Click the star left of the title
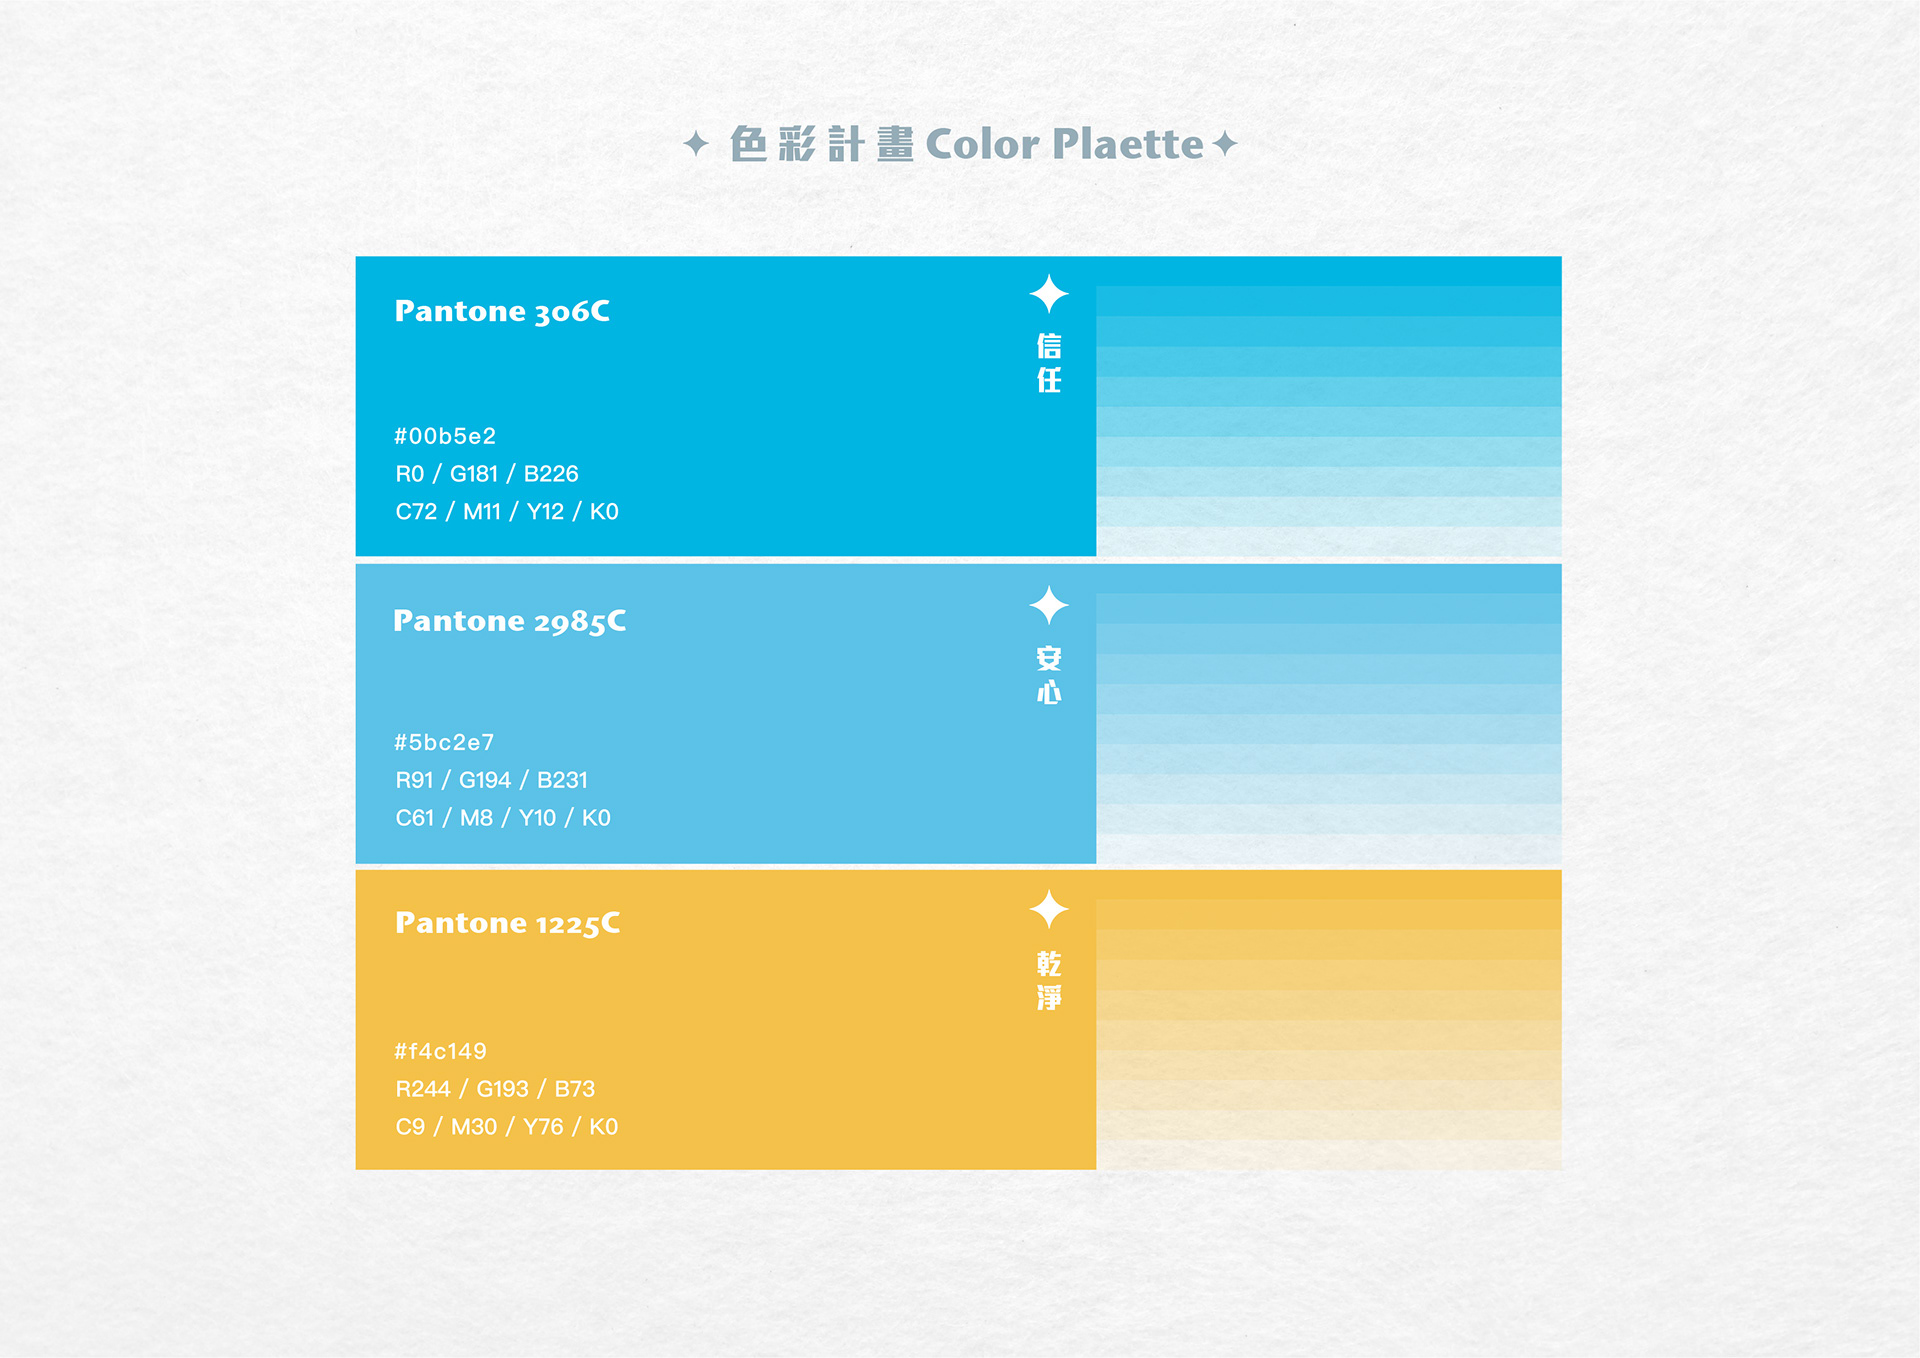This screenshot has width=1920, height=1358. click(696, 144)
